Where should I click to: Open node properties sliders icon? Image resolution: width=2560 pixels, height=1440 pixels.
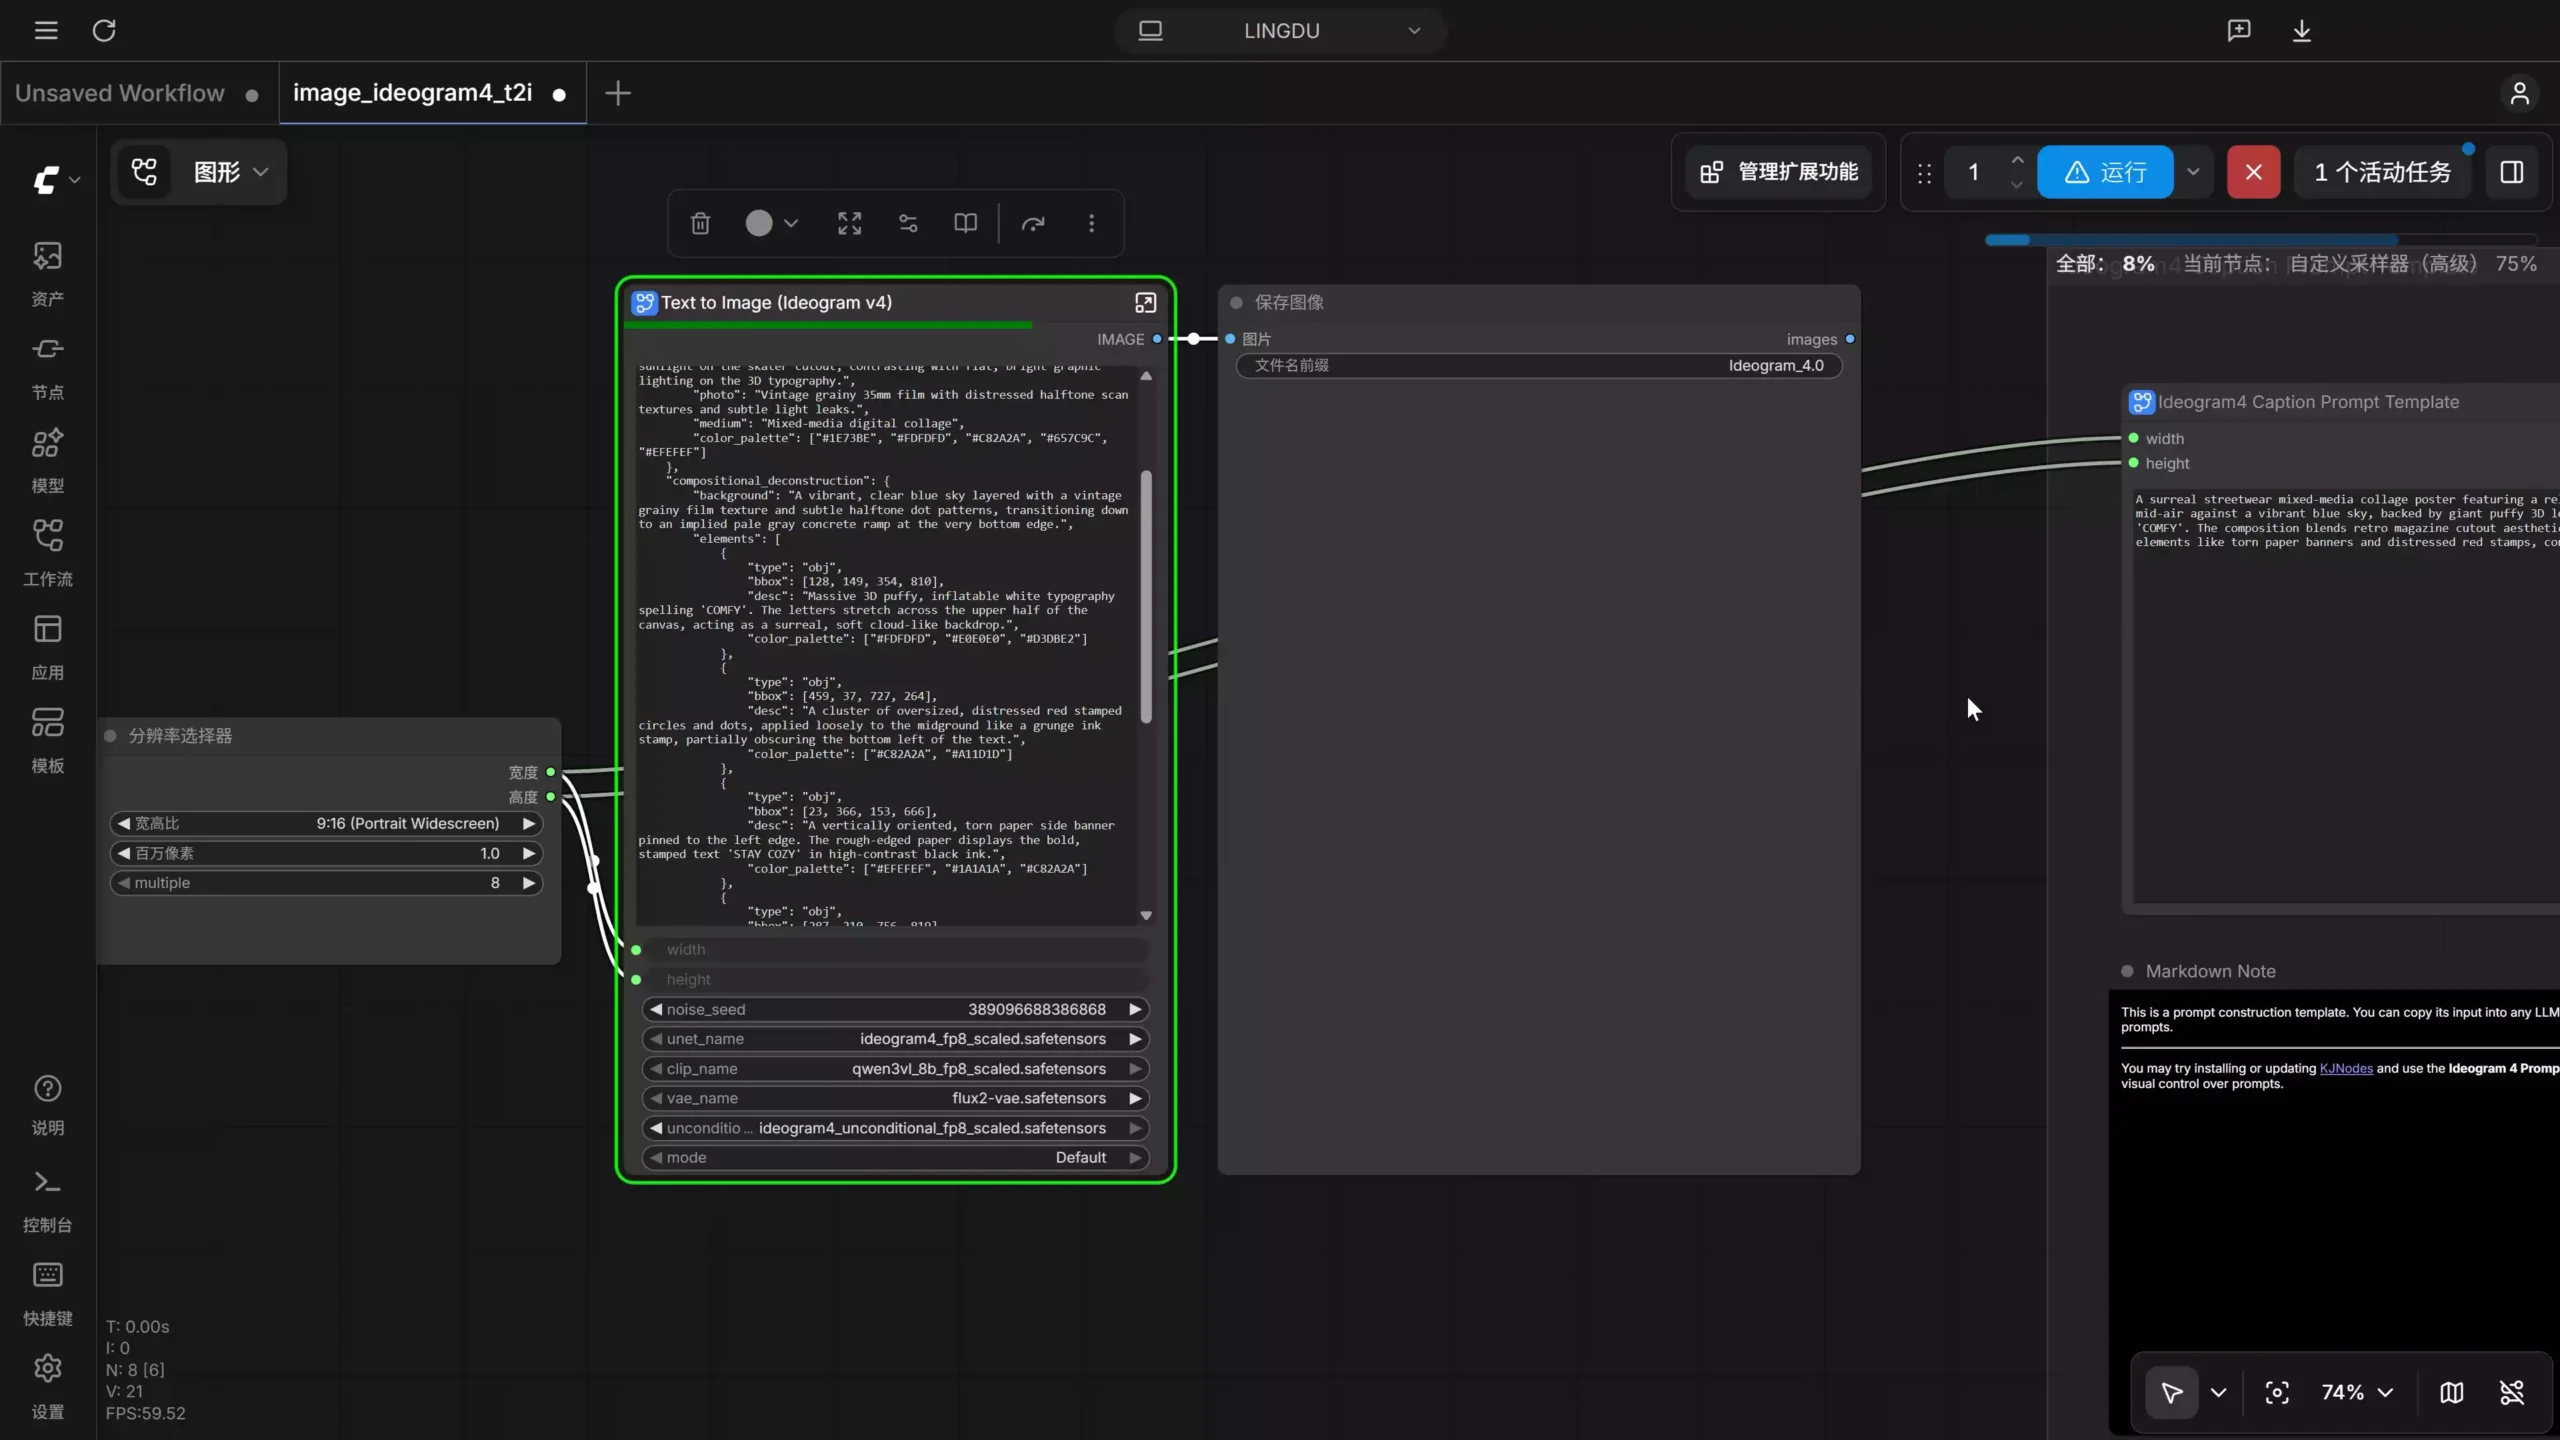point(908,223)
